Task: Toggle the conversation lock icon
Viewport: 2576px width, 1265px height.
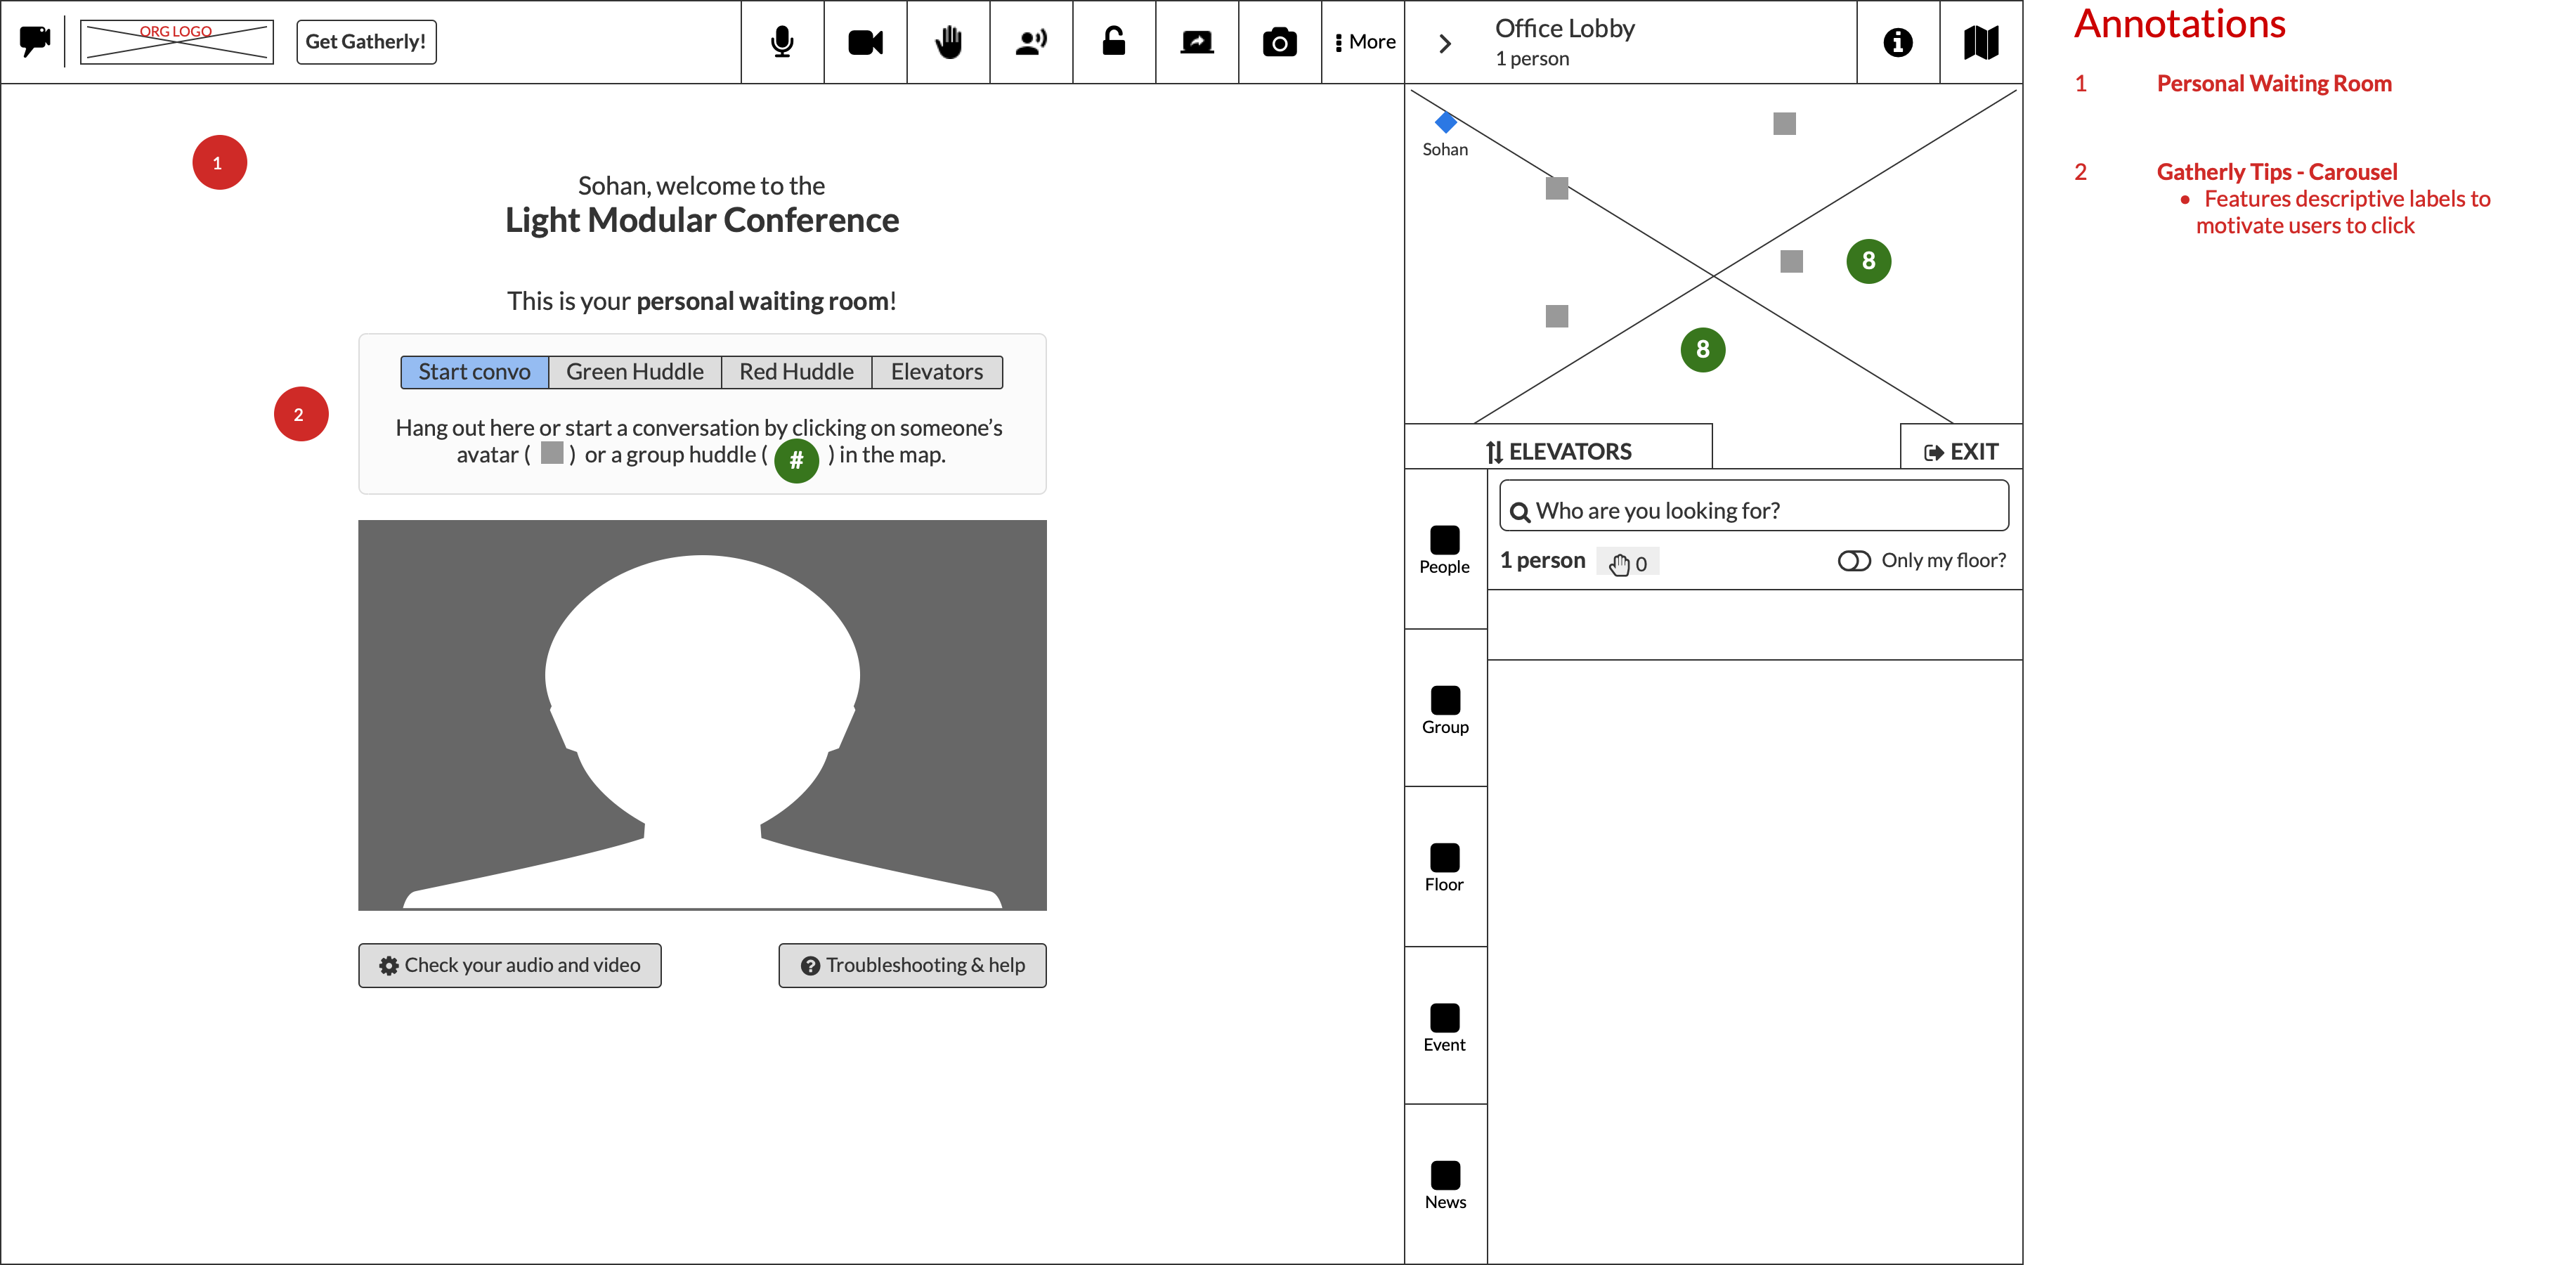Action: coord(1114,42)
